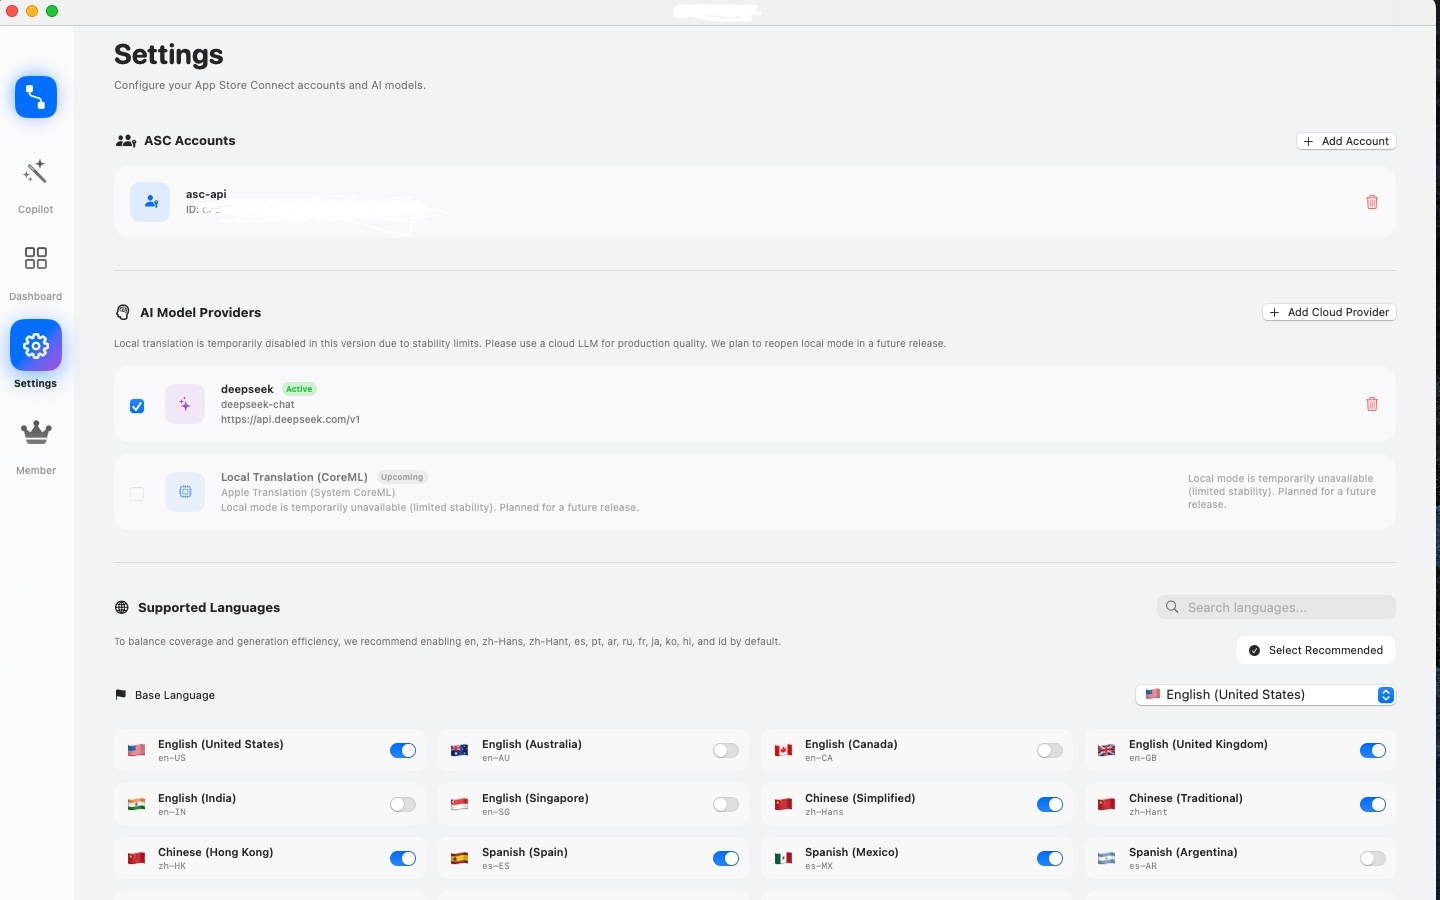Delete the asc-api account via trash icon
1440x900 pixels.
pyautogui.click(x=1371, y=202)
